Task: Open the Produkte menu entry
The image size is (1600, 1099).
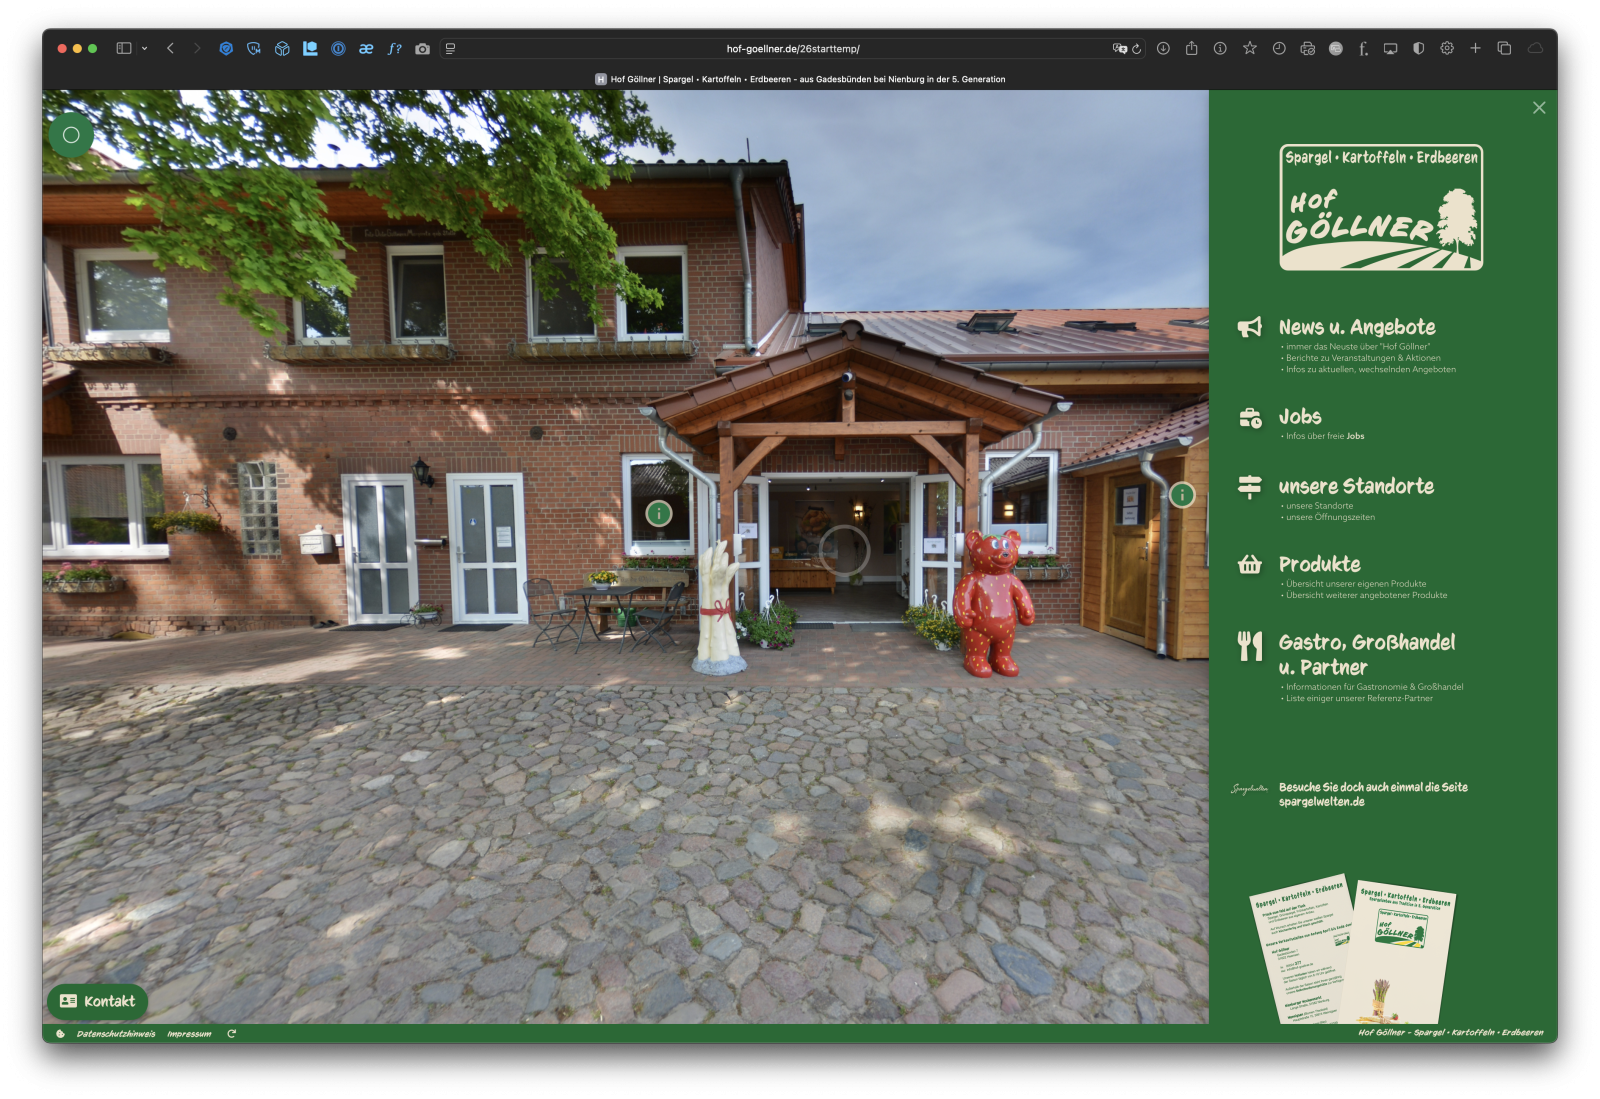Action: tap(1319, 564)
